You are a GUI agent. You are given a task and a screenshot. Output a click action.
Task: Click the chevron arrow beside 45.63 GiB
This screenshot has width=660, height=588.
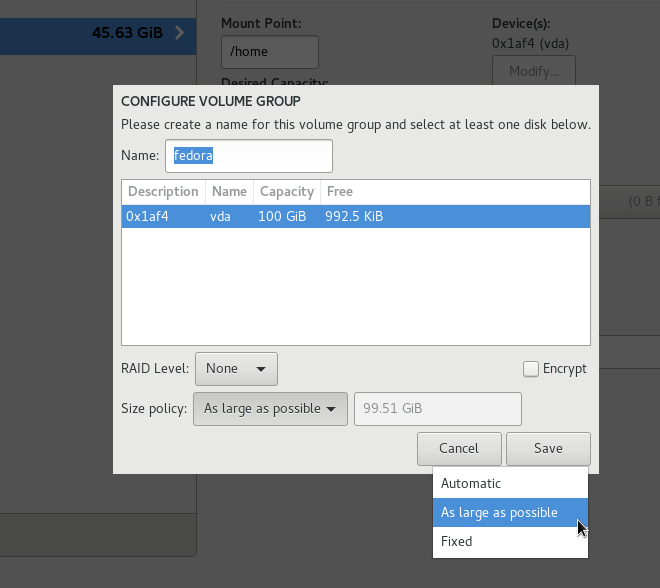(x=179, y=33)
